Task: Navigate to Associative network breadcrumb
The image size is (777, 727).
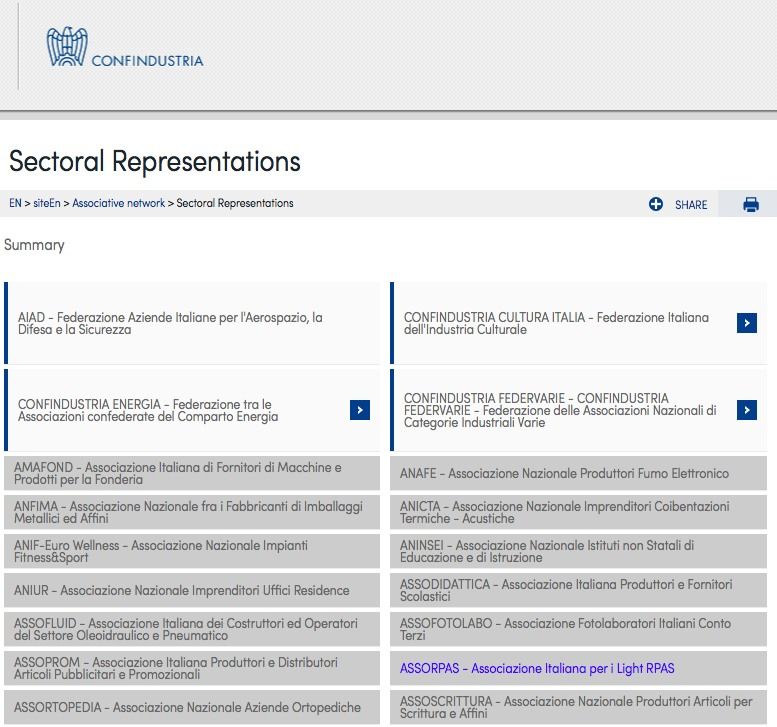Action: click(x=118, y=203)
